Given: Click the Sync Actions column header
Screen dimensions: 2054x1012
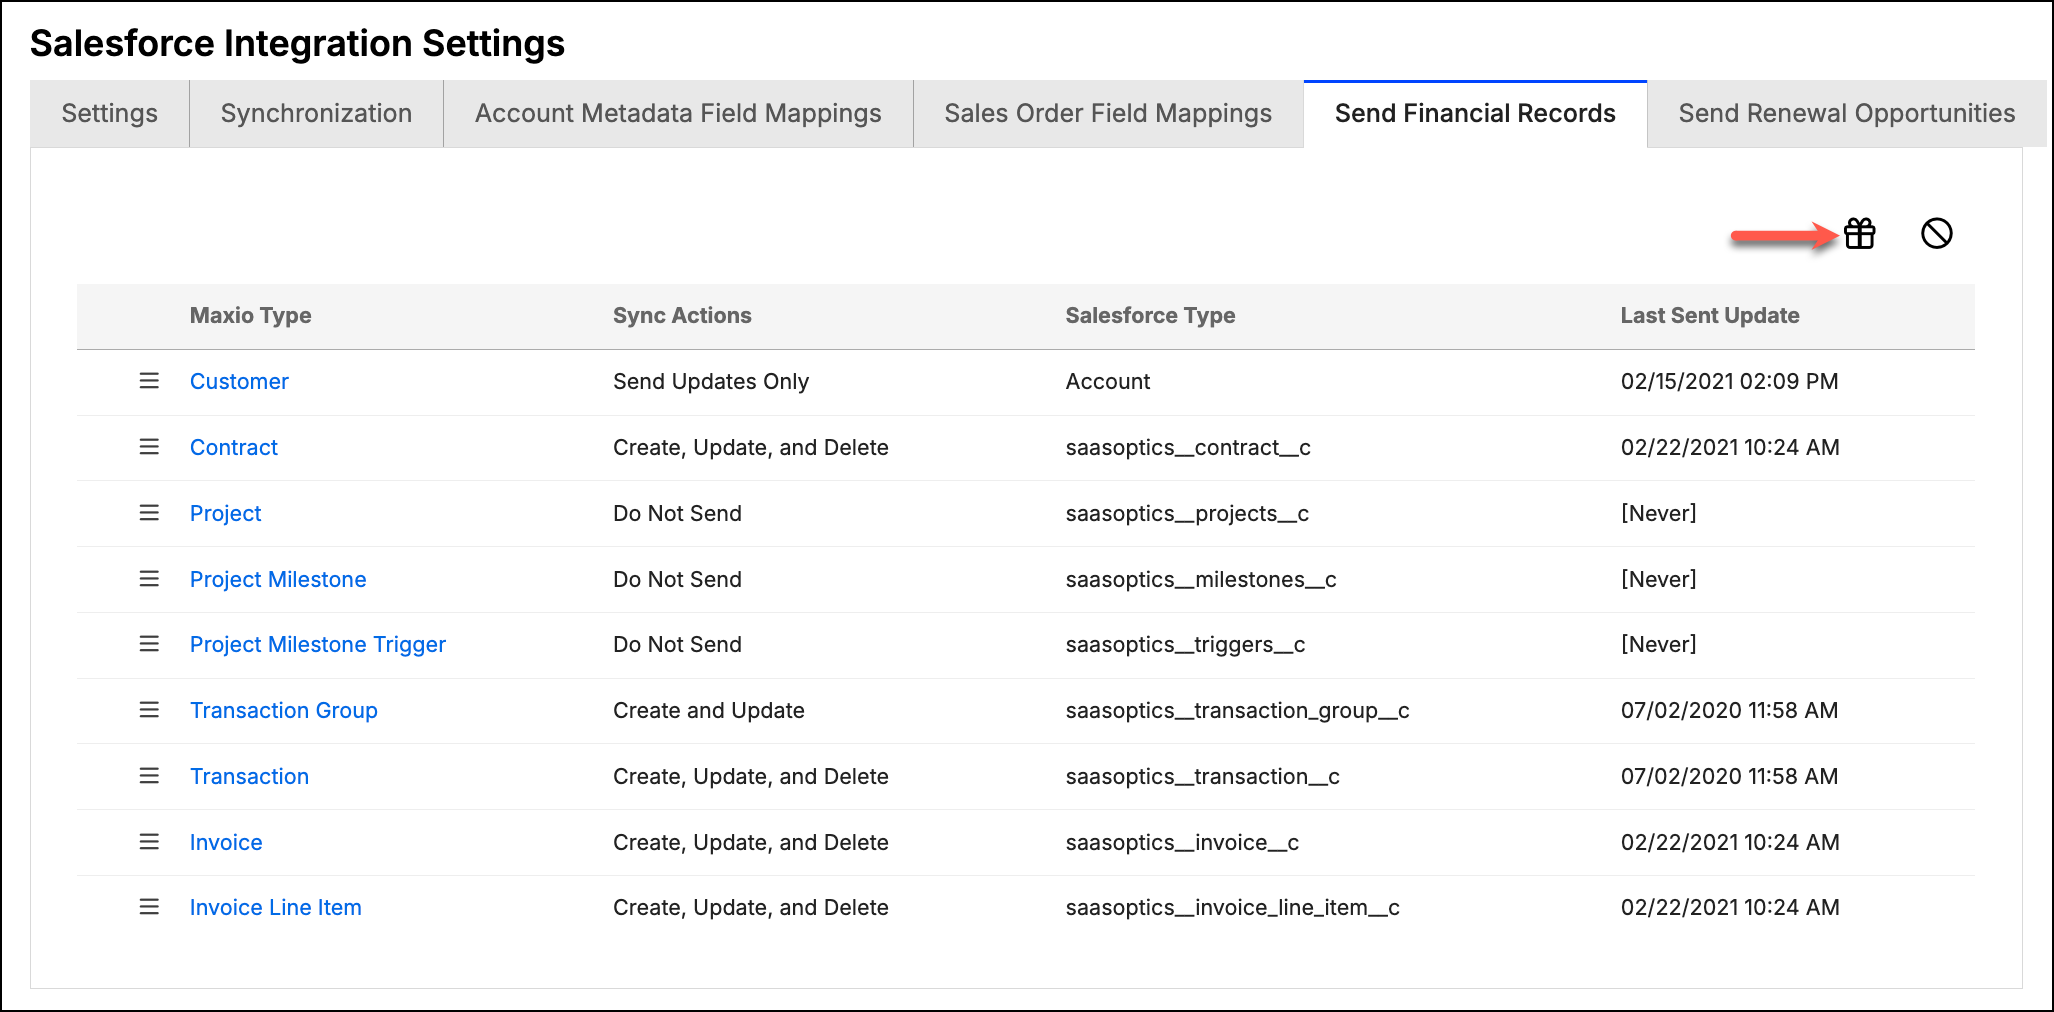Looking at the screenshot, I should [x=682, y=316].
